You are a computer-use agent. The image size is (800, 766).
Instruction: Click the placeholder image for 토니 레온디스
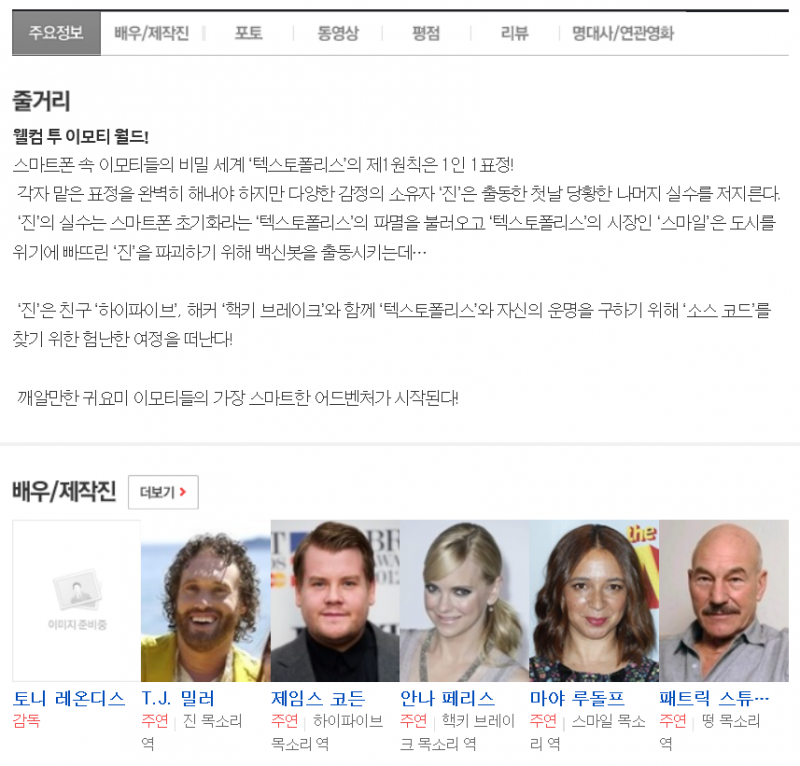[x=76, y=600]
